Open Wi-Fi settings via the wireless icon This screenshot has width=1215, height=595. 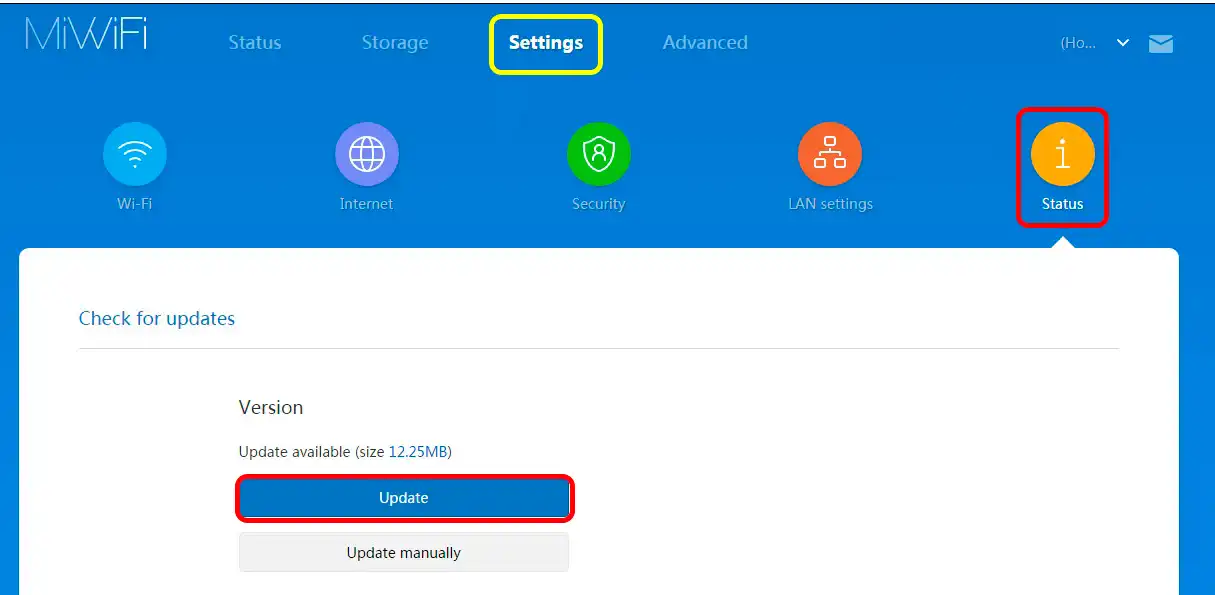[134, 154]
